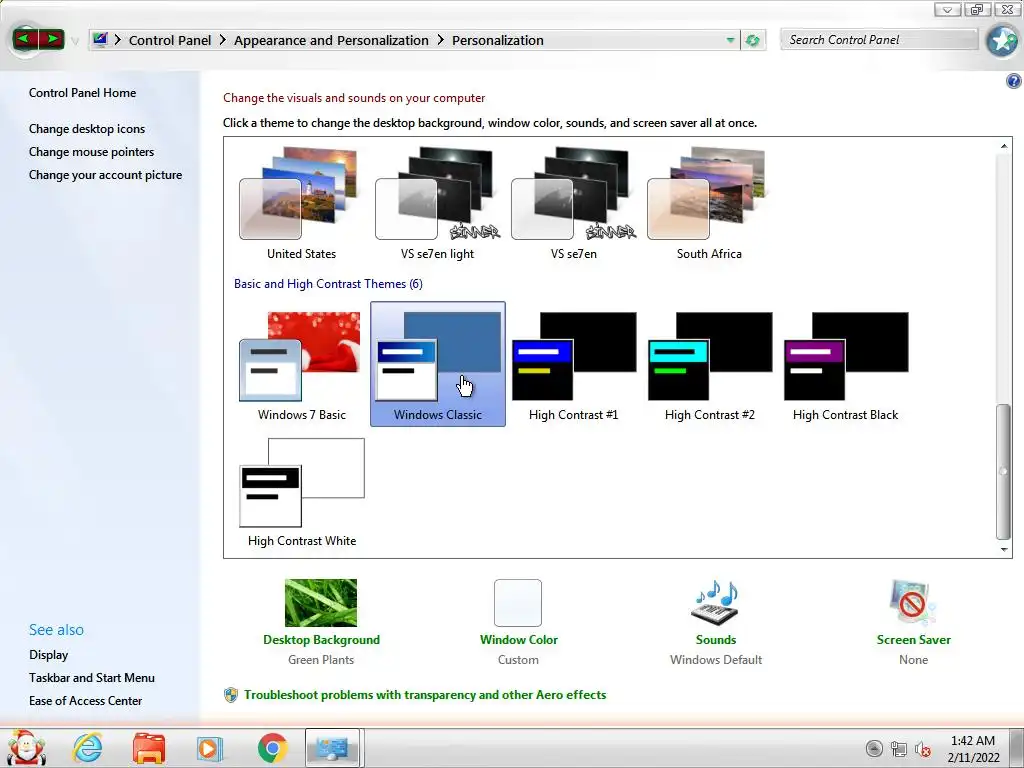
Task: Apply the VS se7en light theme
Action: click(437, 203)
